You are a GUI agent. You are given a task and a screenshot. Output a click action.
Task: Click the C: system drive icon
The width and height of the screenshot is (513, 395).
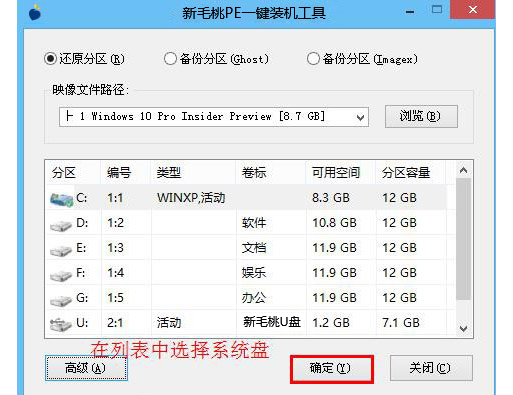coord(62,199)
